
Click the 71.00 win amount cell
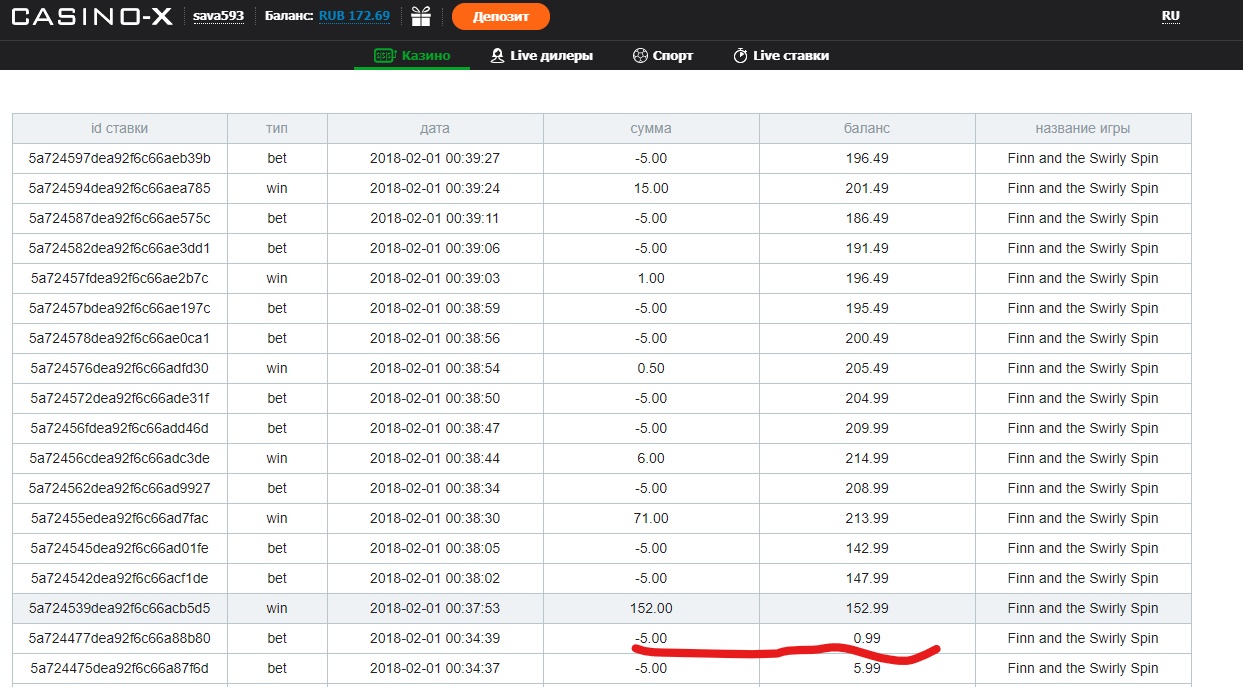coord(651,518)
